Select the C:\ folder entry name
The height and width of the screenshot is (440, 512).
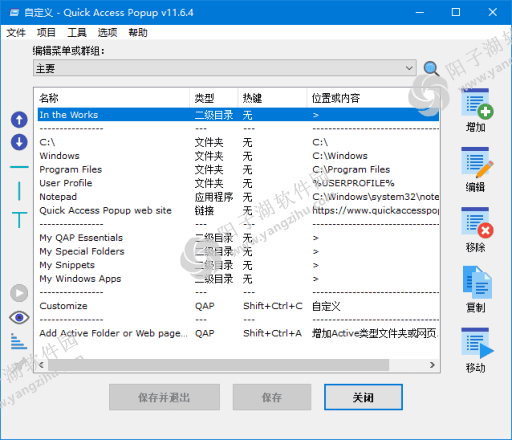point(47,142)
